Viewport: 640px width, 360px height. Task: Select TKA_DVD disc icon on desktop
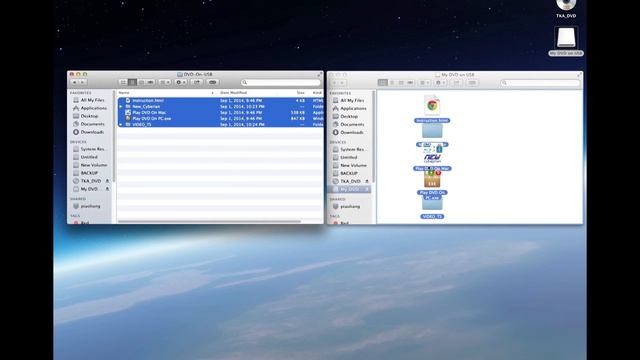[x=566, y=5]
